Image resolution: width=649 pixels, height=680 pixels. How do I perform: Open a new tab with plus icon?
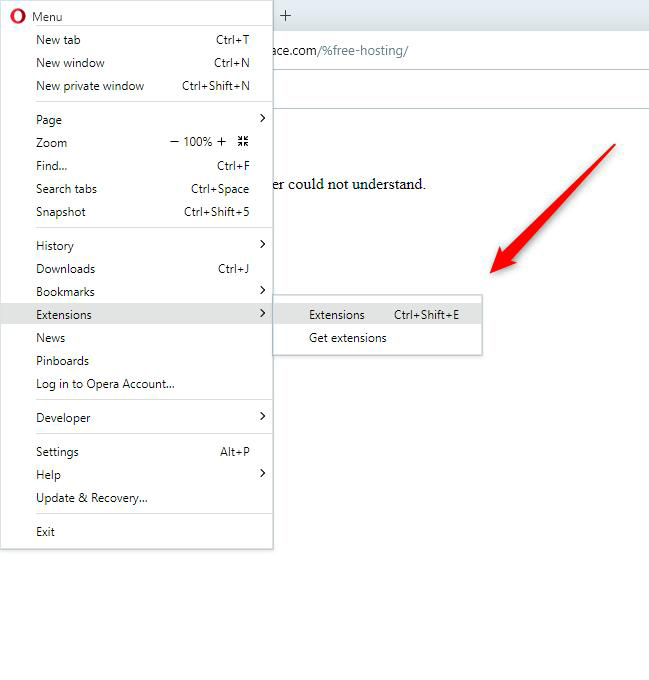coord(285,16)
